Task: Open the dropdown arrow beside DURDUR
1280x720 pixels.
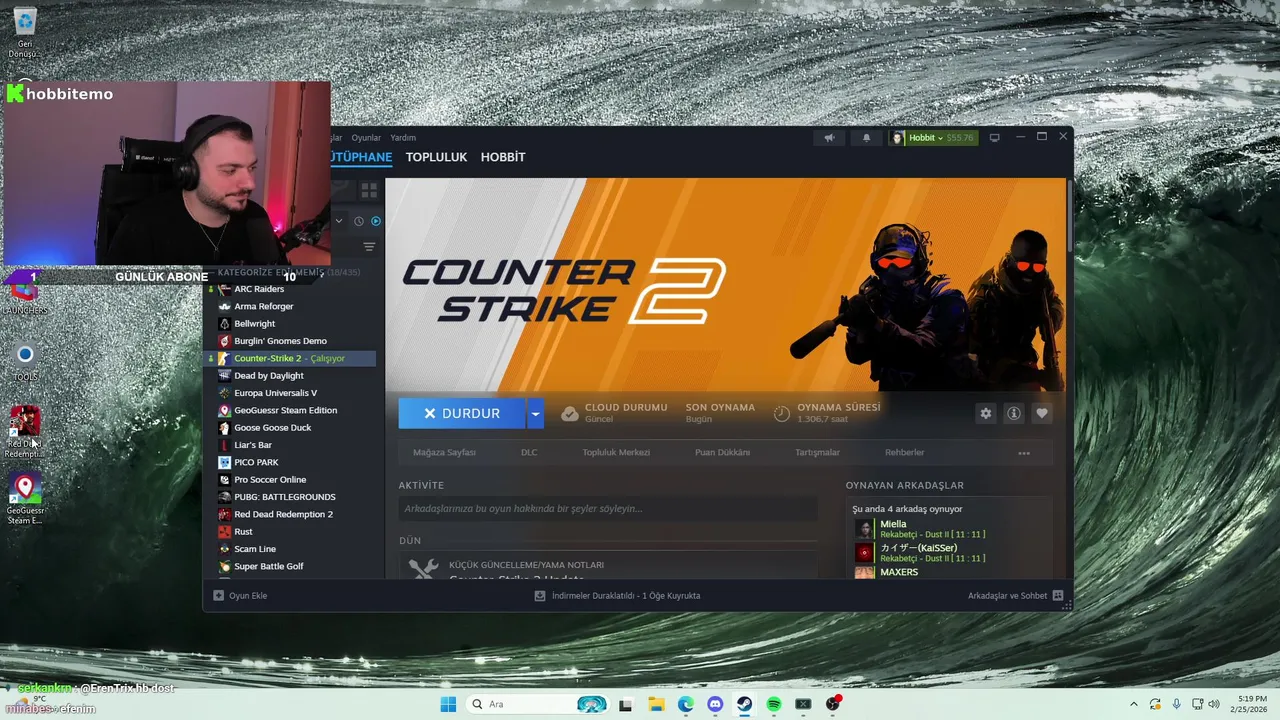Action: (x=536, y=413)
